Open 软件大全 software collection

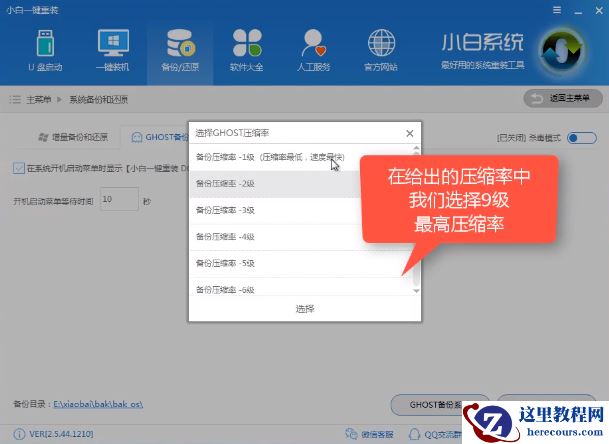(247, 51)
